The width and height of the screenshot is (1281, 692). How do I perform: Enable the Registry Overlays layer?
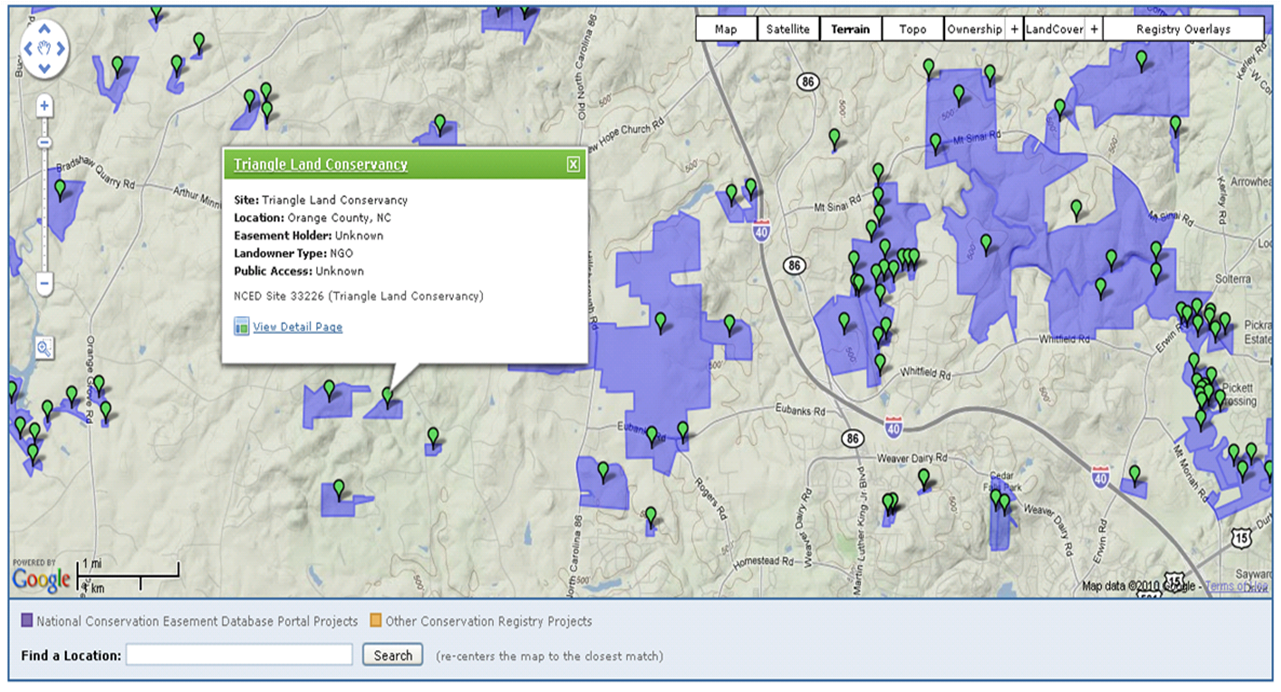1184,29
